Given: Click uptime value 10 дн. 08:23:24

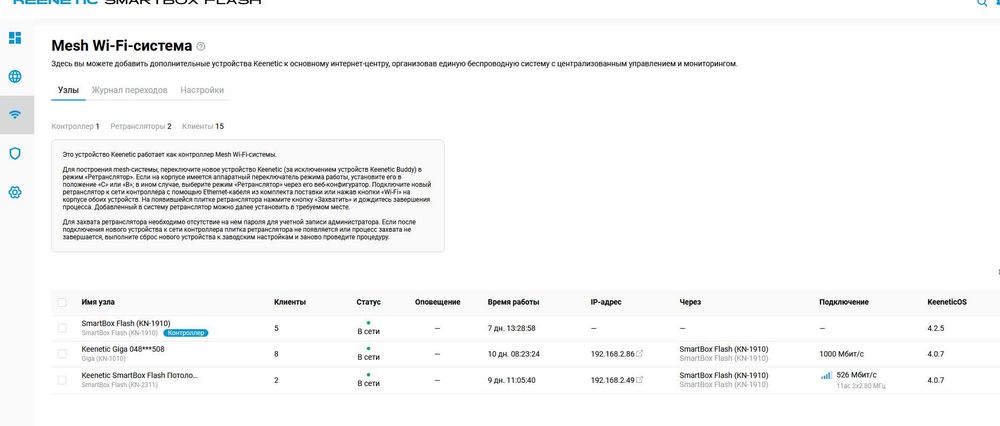Looking at the screenshot, I should [x=513, y=354].
